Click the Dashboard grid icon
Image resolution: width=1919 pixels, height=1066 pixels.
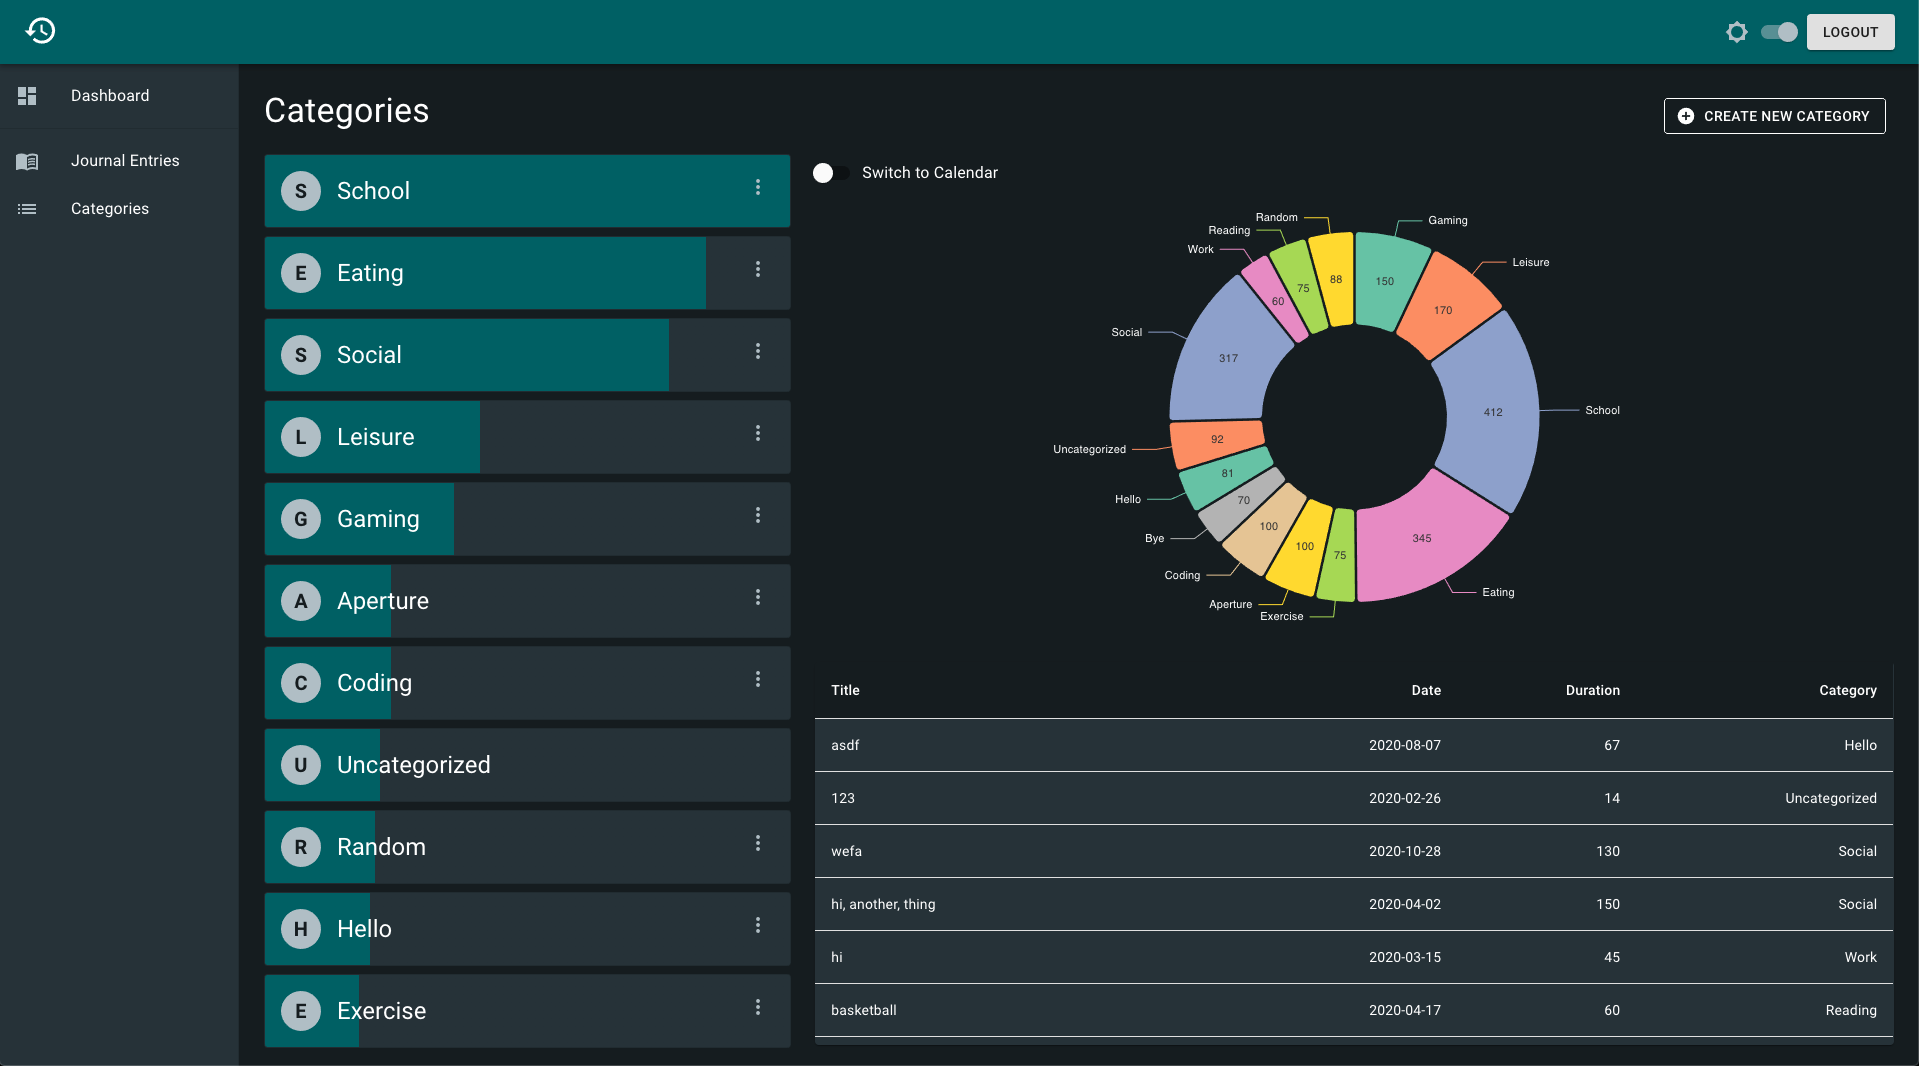(27, 96)
